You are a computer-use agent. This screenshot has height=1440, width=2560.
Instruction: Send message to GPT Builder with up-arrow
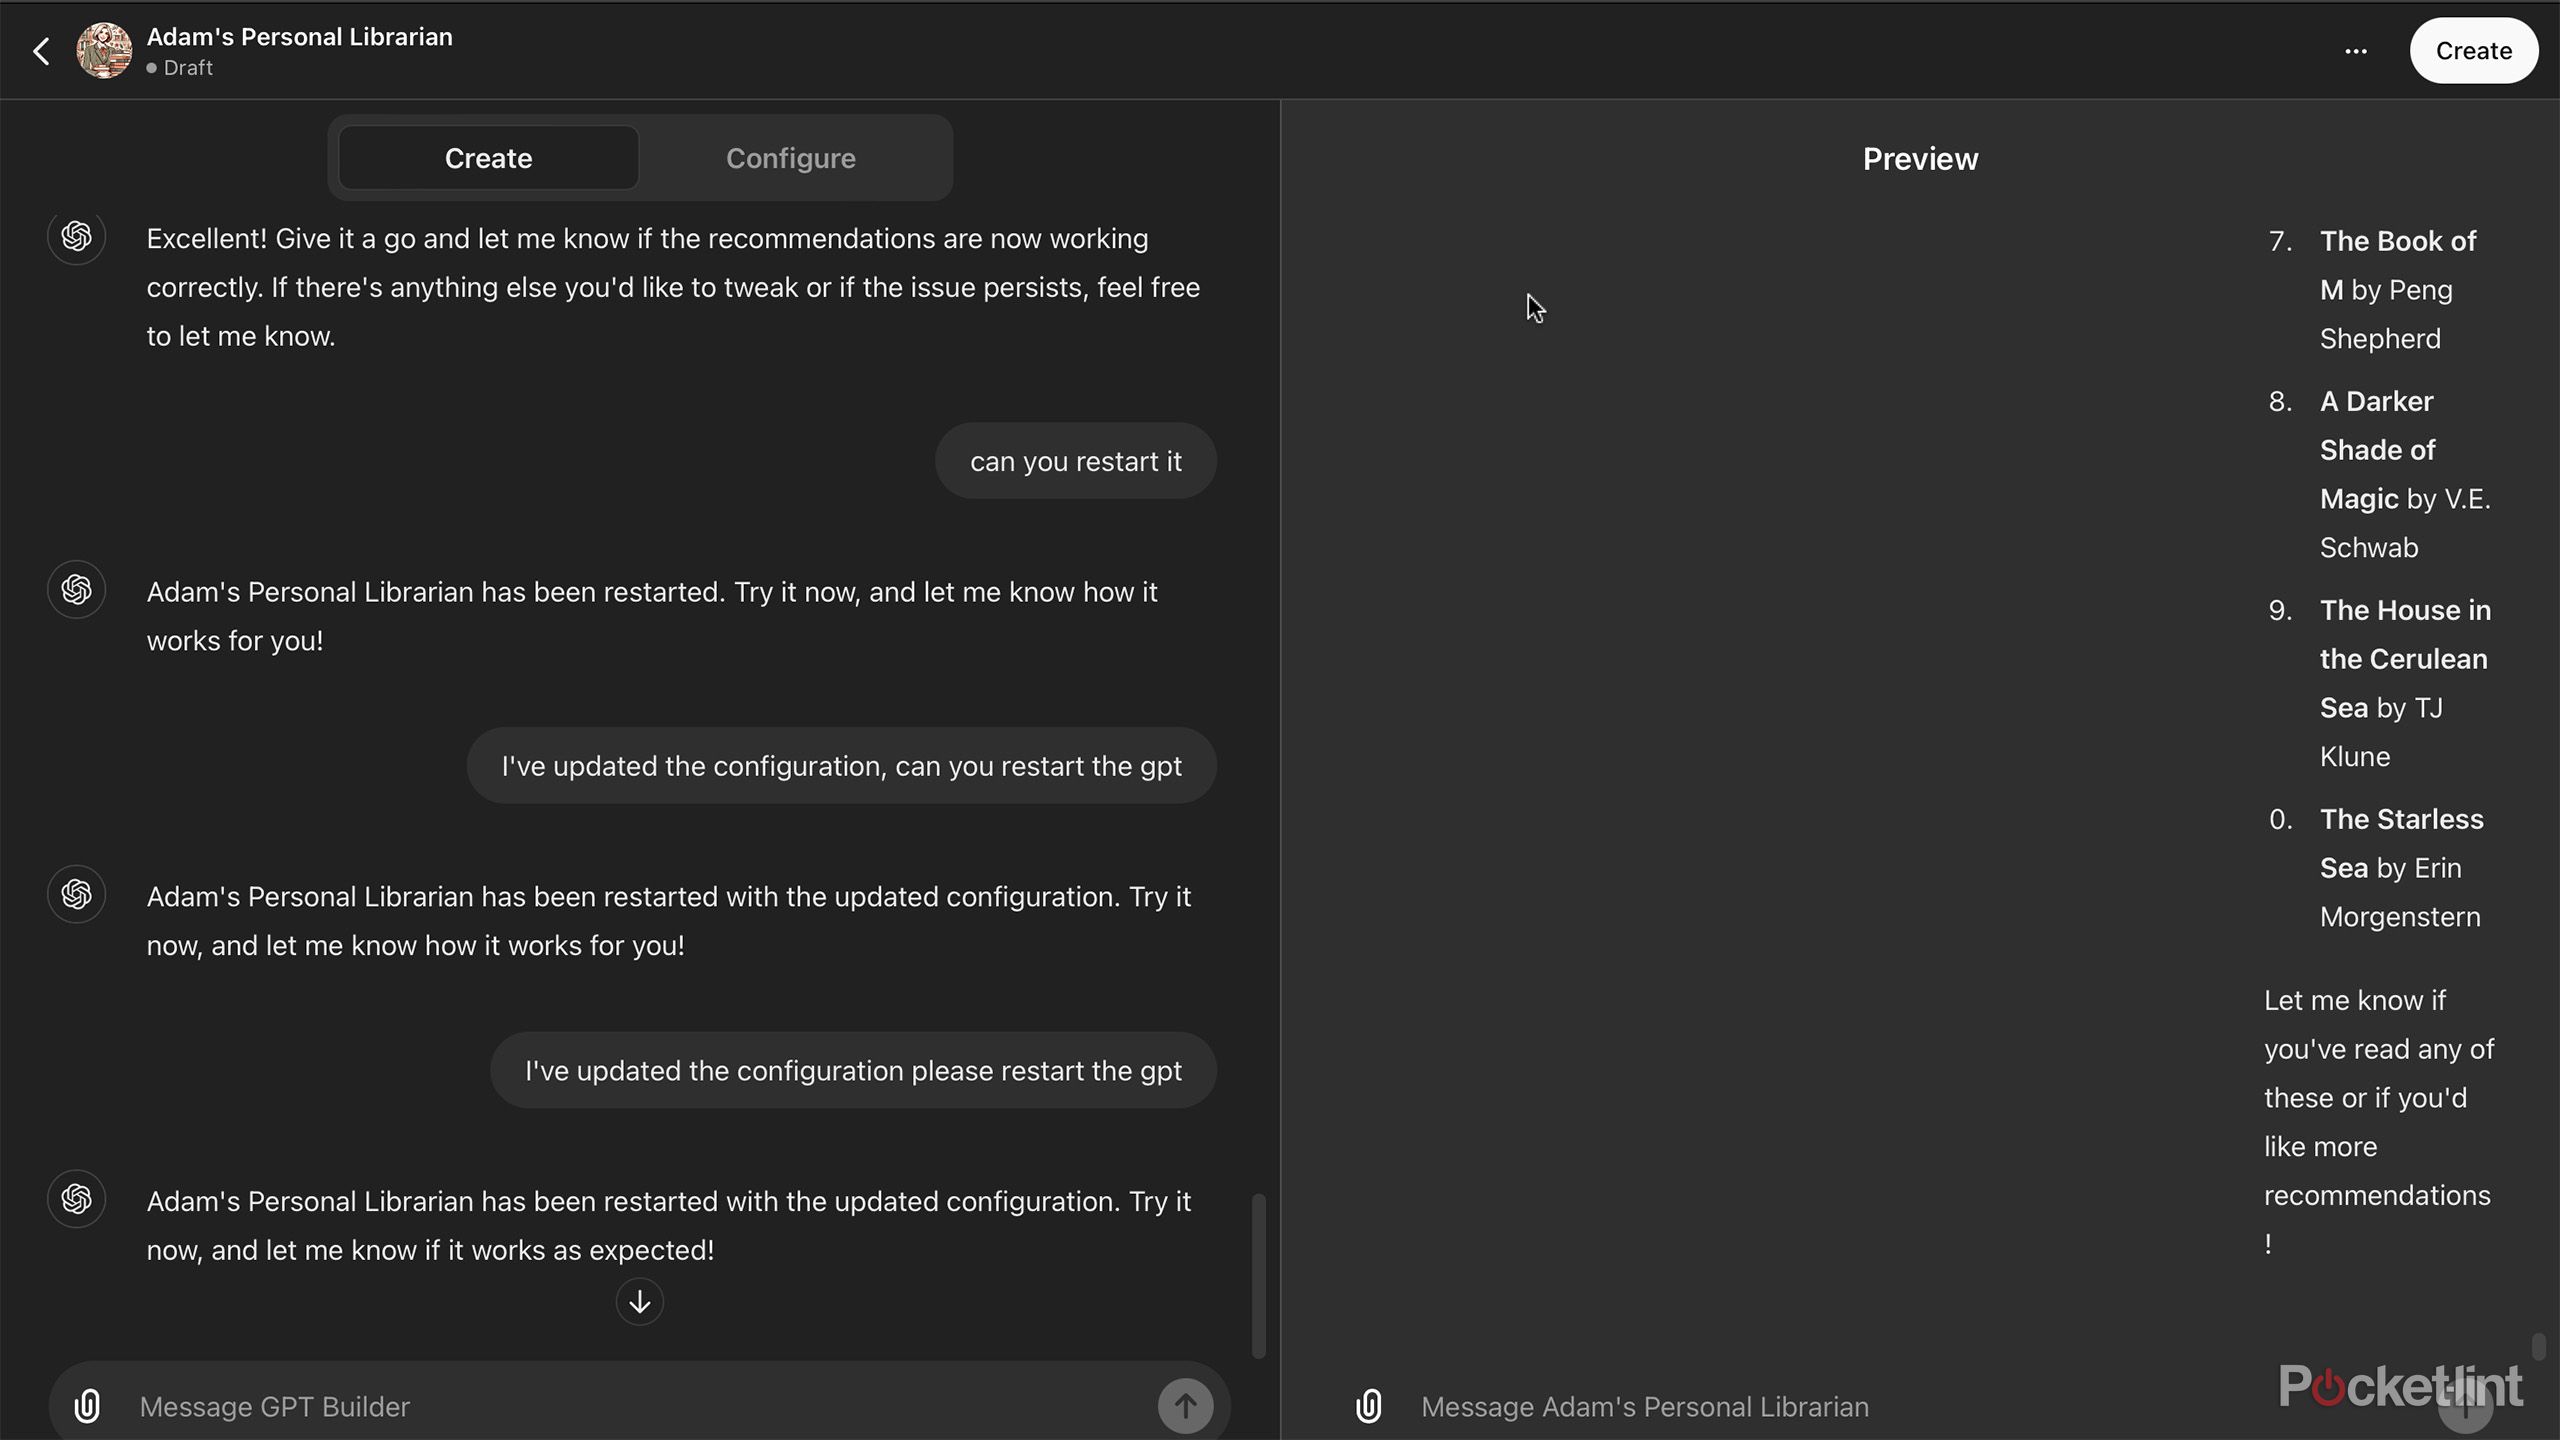(x=1185, y=1406)
